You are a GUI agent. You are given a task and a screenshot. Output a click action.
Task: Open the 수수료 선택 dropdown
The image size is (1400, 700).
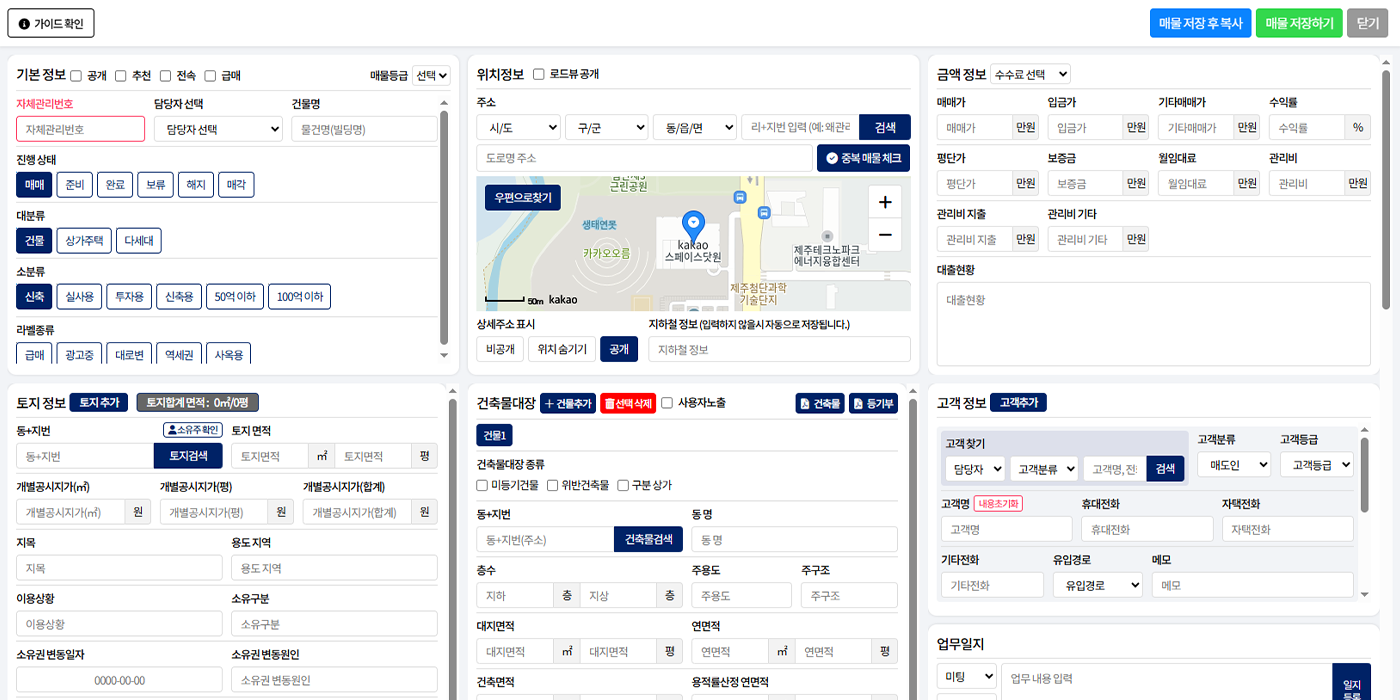pyautogui.click(x=1031, y=74)
